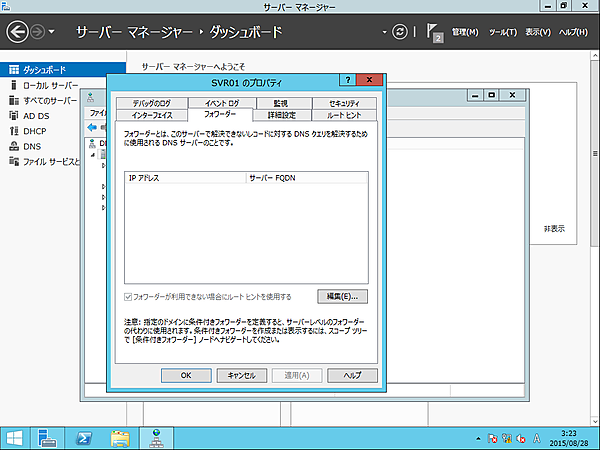The height and width of the screenshot is (450, 600).
Task: Open the ツール(T) menu
Action: coord(502,32)
